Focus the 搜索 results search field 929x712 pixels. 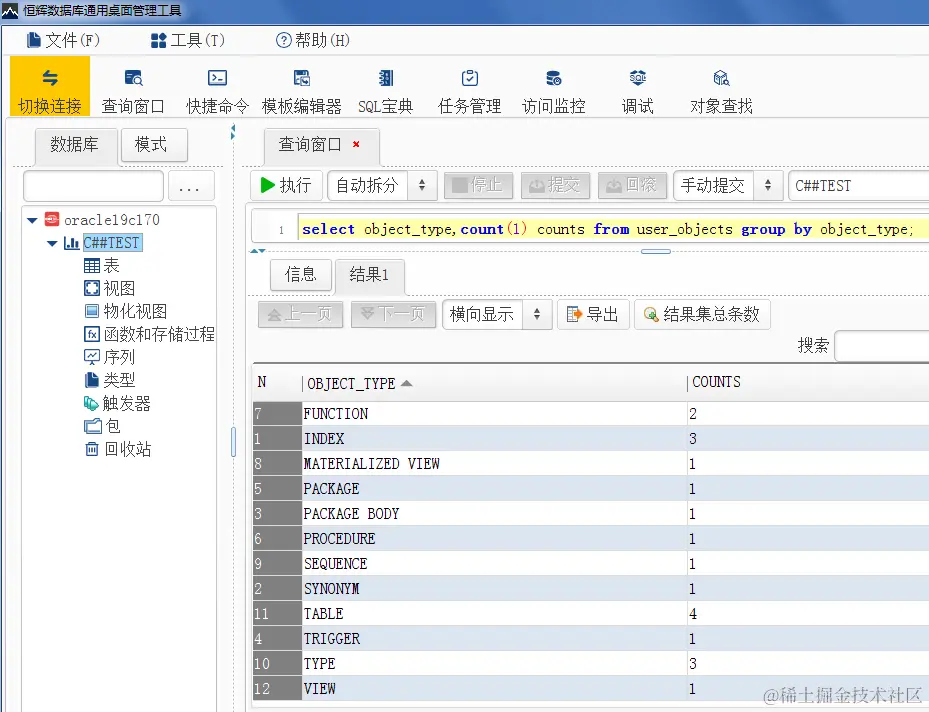point(882,347)
